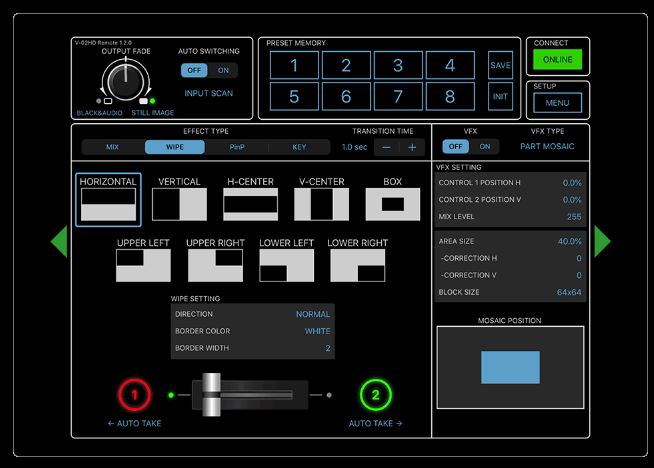Image resolution: width=654 pixels, height=468 pixels.
Task: Choose the V-CENTER wipe pattern
Action: 322,199
